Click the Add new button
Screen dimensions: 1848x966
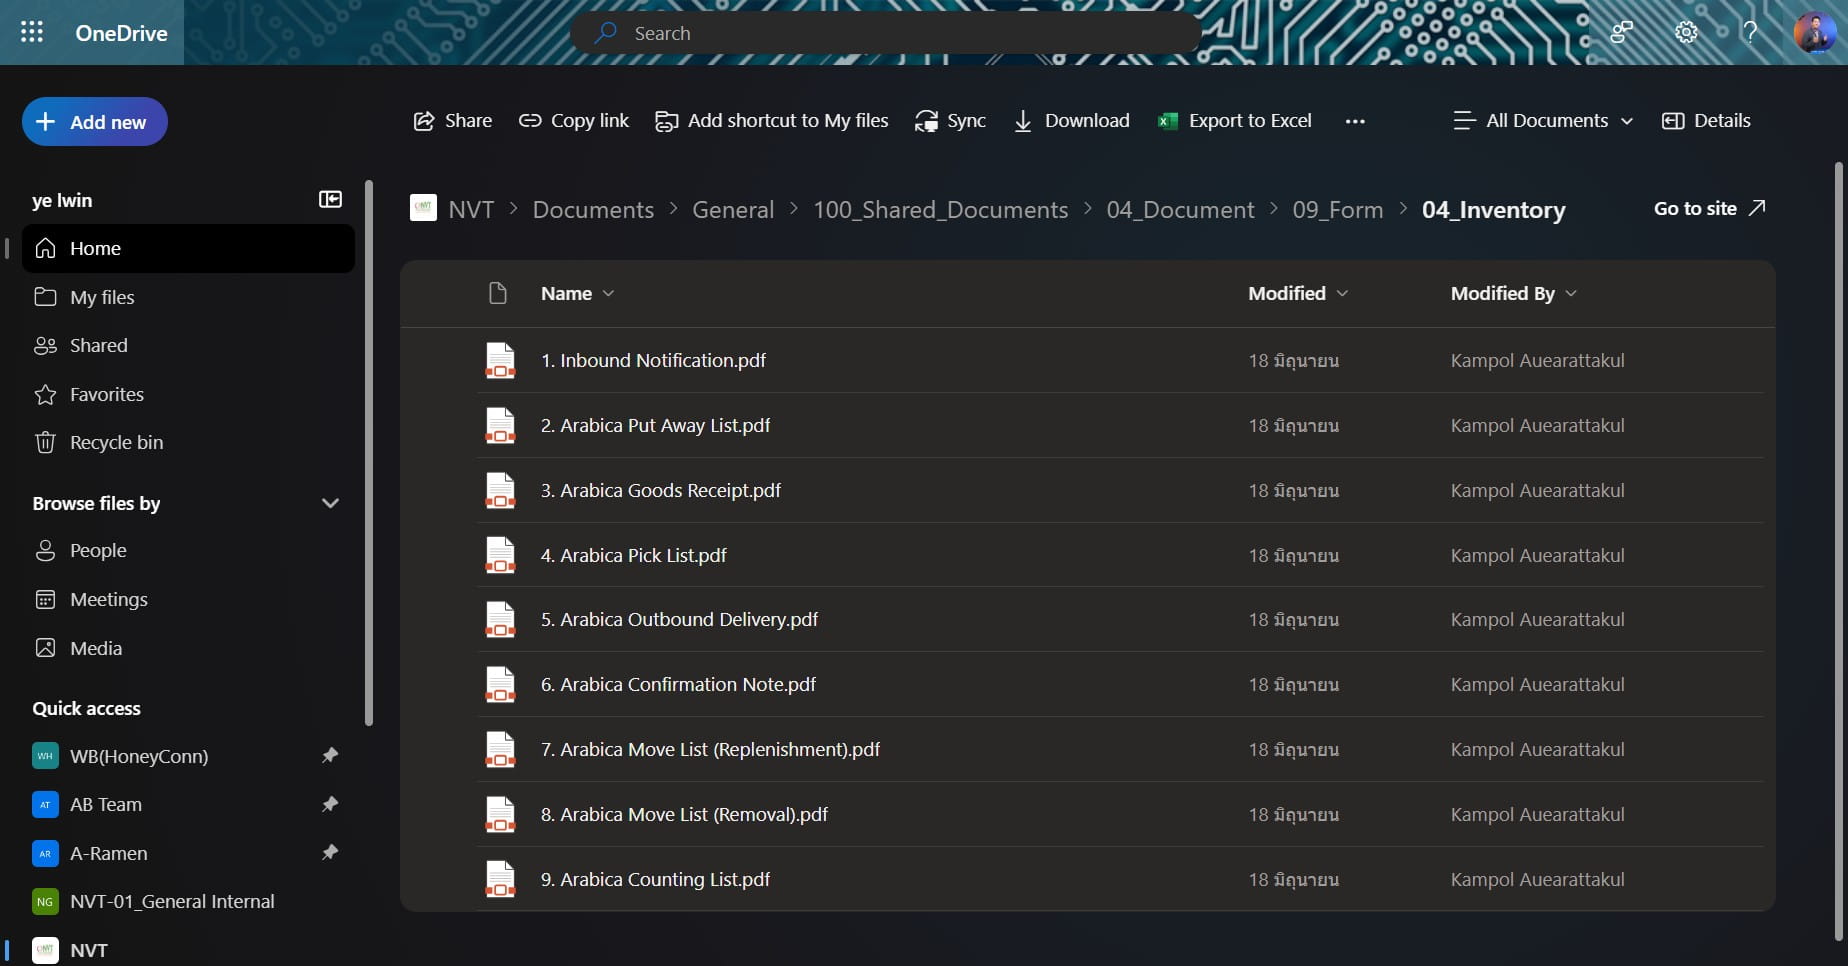coord(94,122)
